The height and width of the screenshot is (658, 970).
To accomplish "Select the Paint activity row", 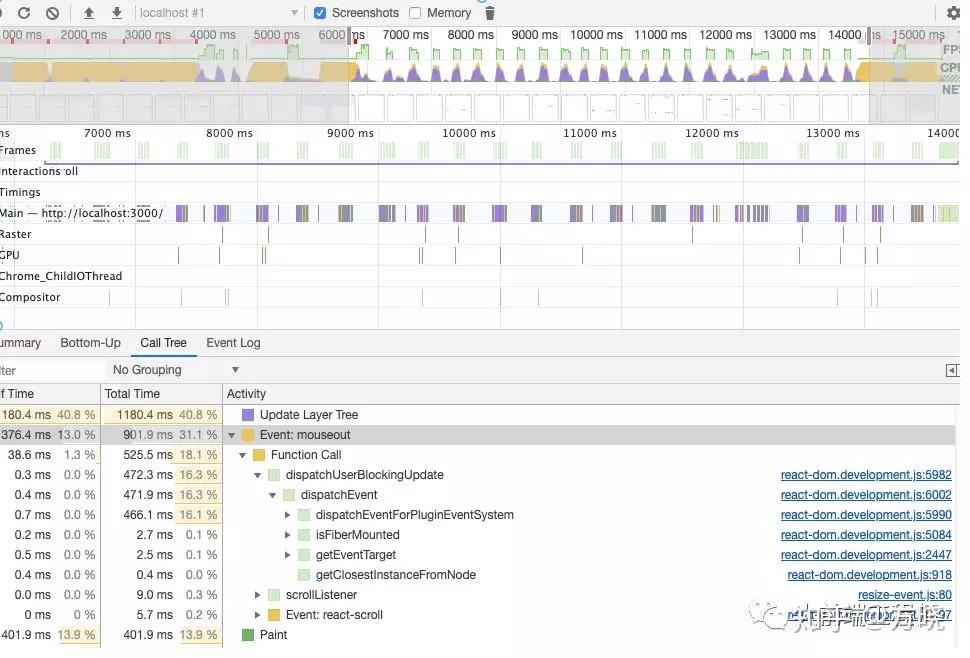I will (480, 635).
